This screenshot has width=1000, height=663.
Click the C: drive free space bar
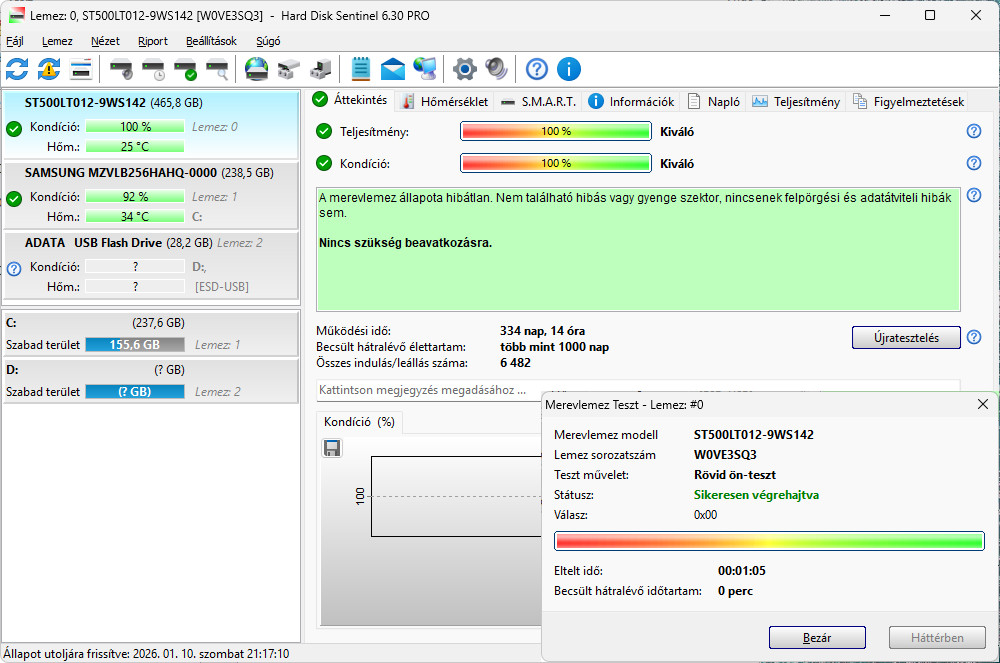pos(134,345)
